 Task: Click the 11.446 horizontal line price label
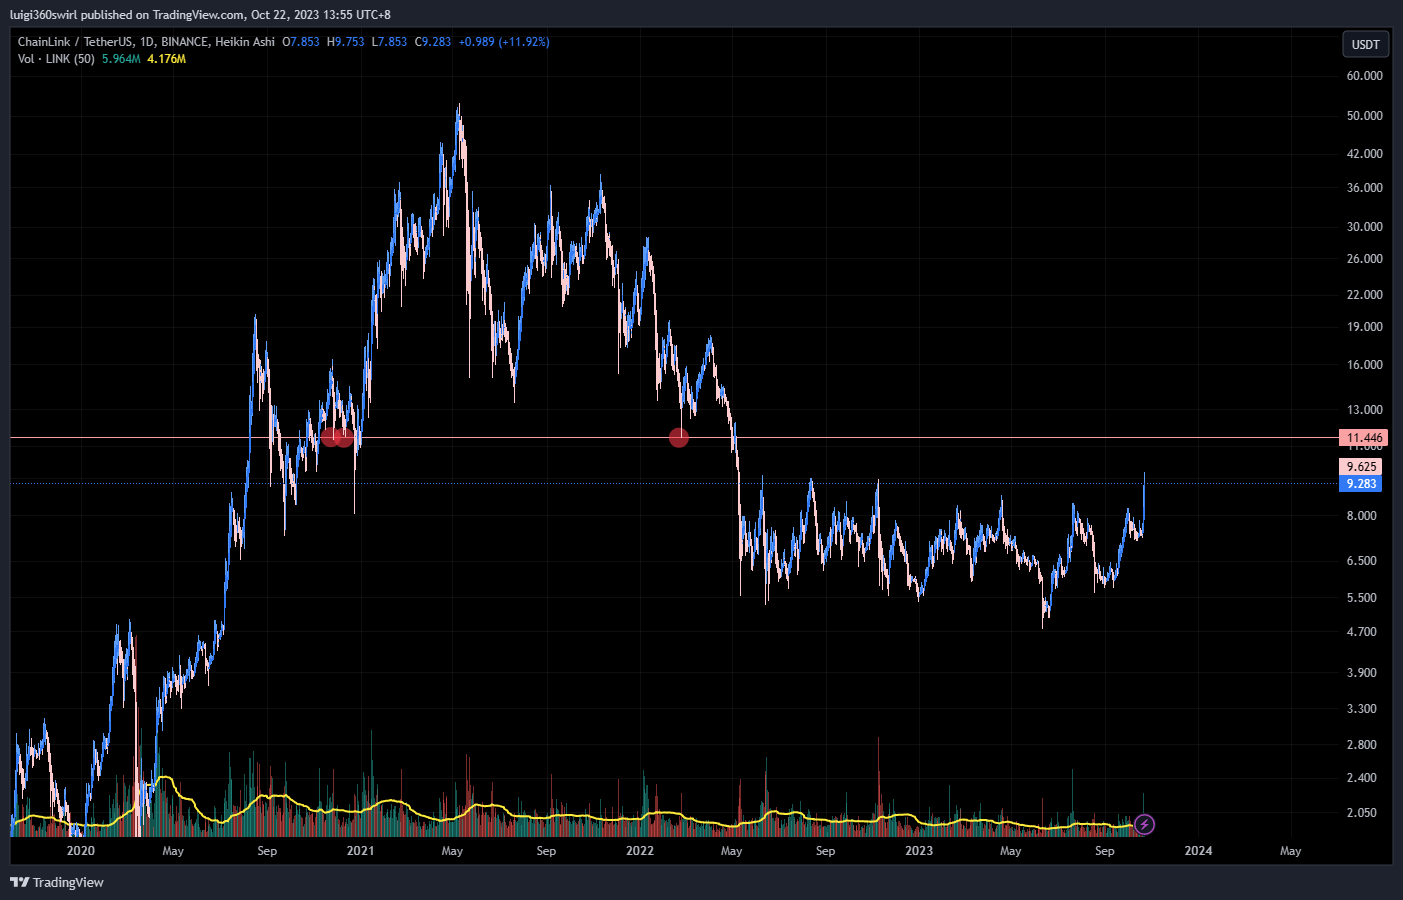tap(1364, 438)
